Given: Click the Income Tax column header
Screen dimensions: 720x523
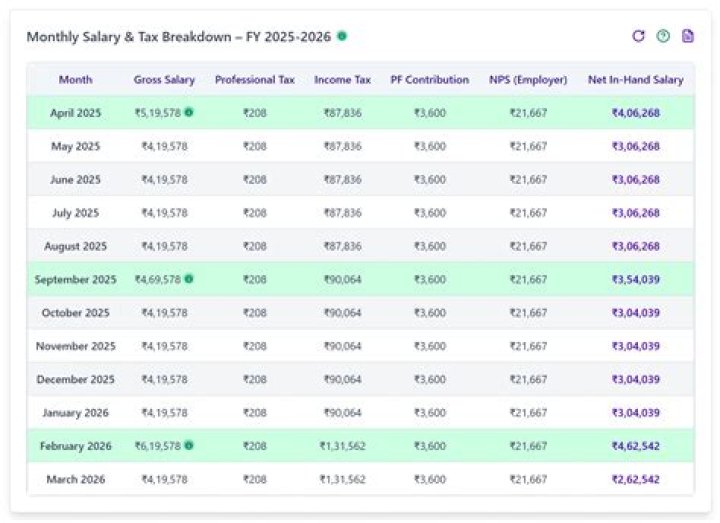Looking at the screenshot, I should [x=342, y=80].
